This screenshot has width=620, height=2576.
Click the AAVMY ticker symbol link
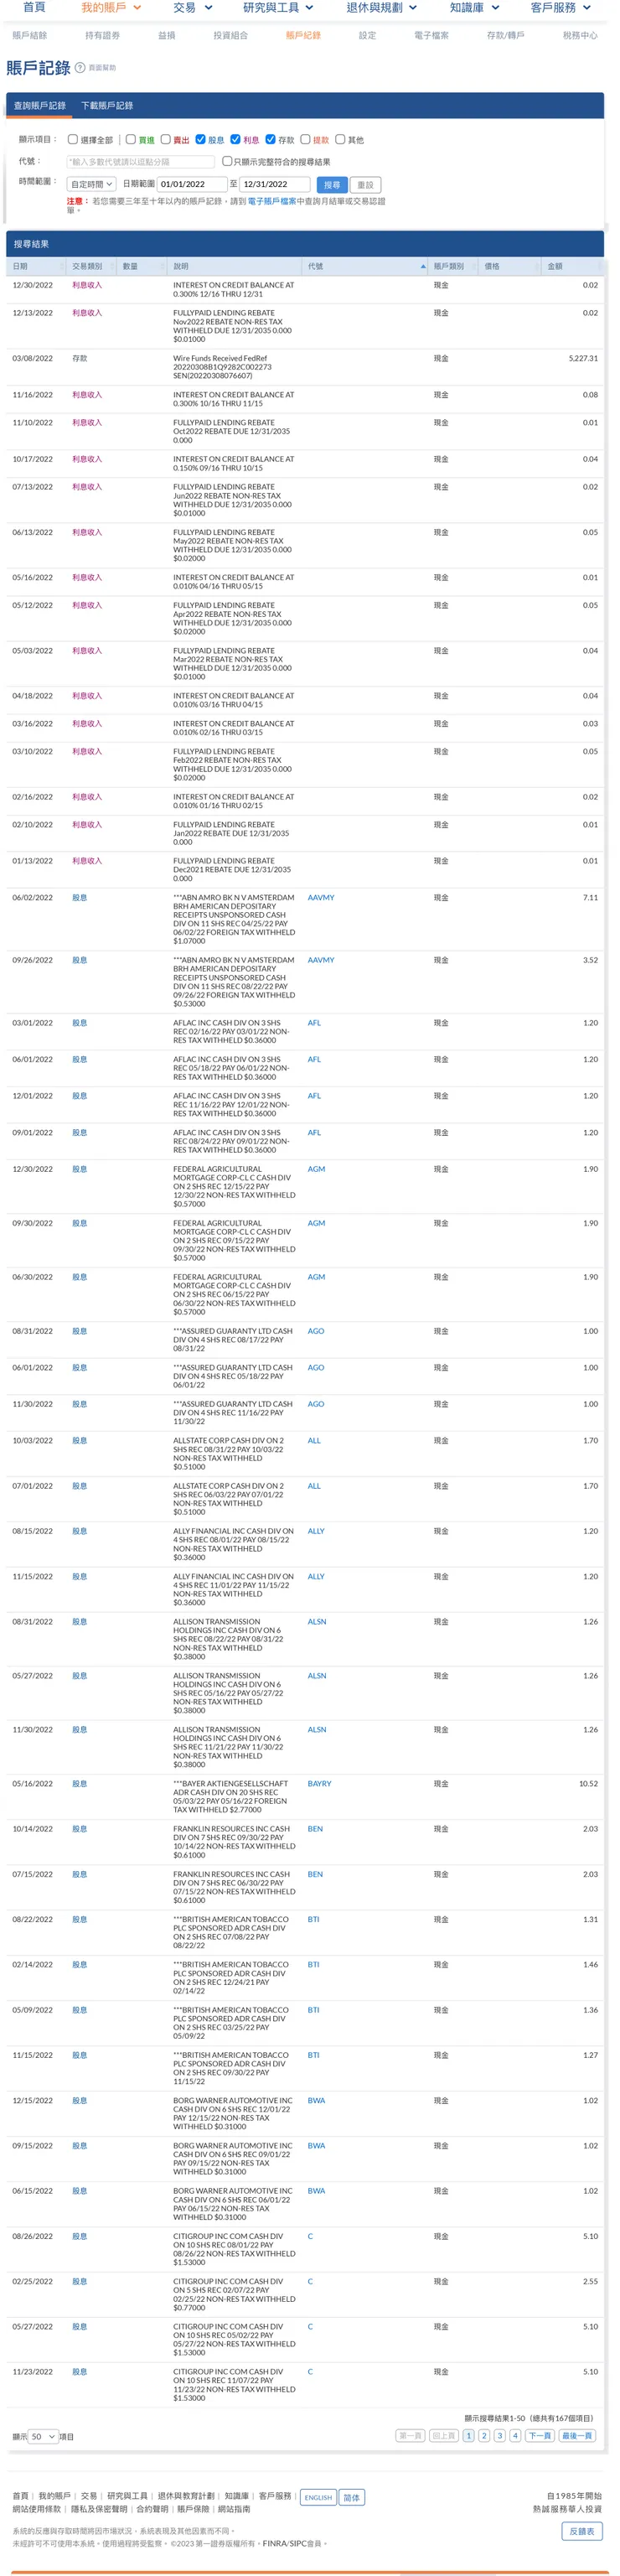click(321, 898)
